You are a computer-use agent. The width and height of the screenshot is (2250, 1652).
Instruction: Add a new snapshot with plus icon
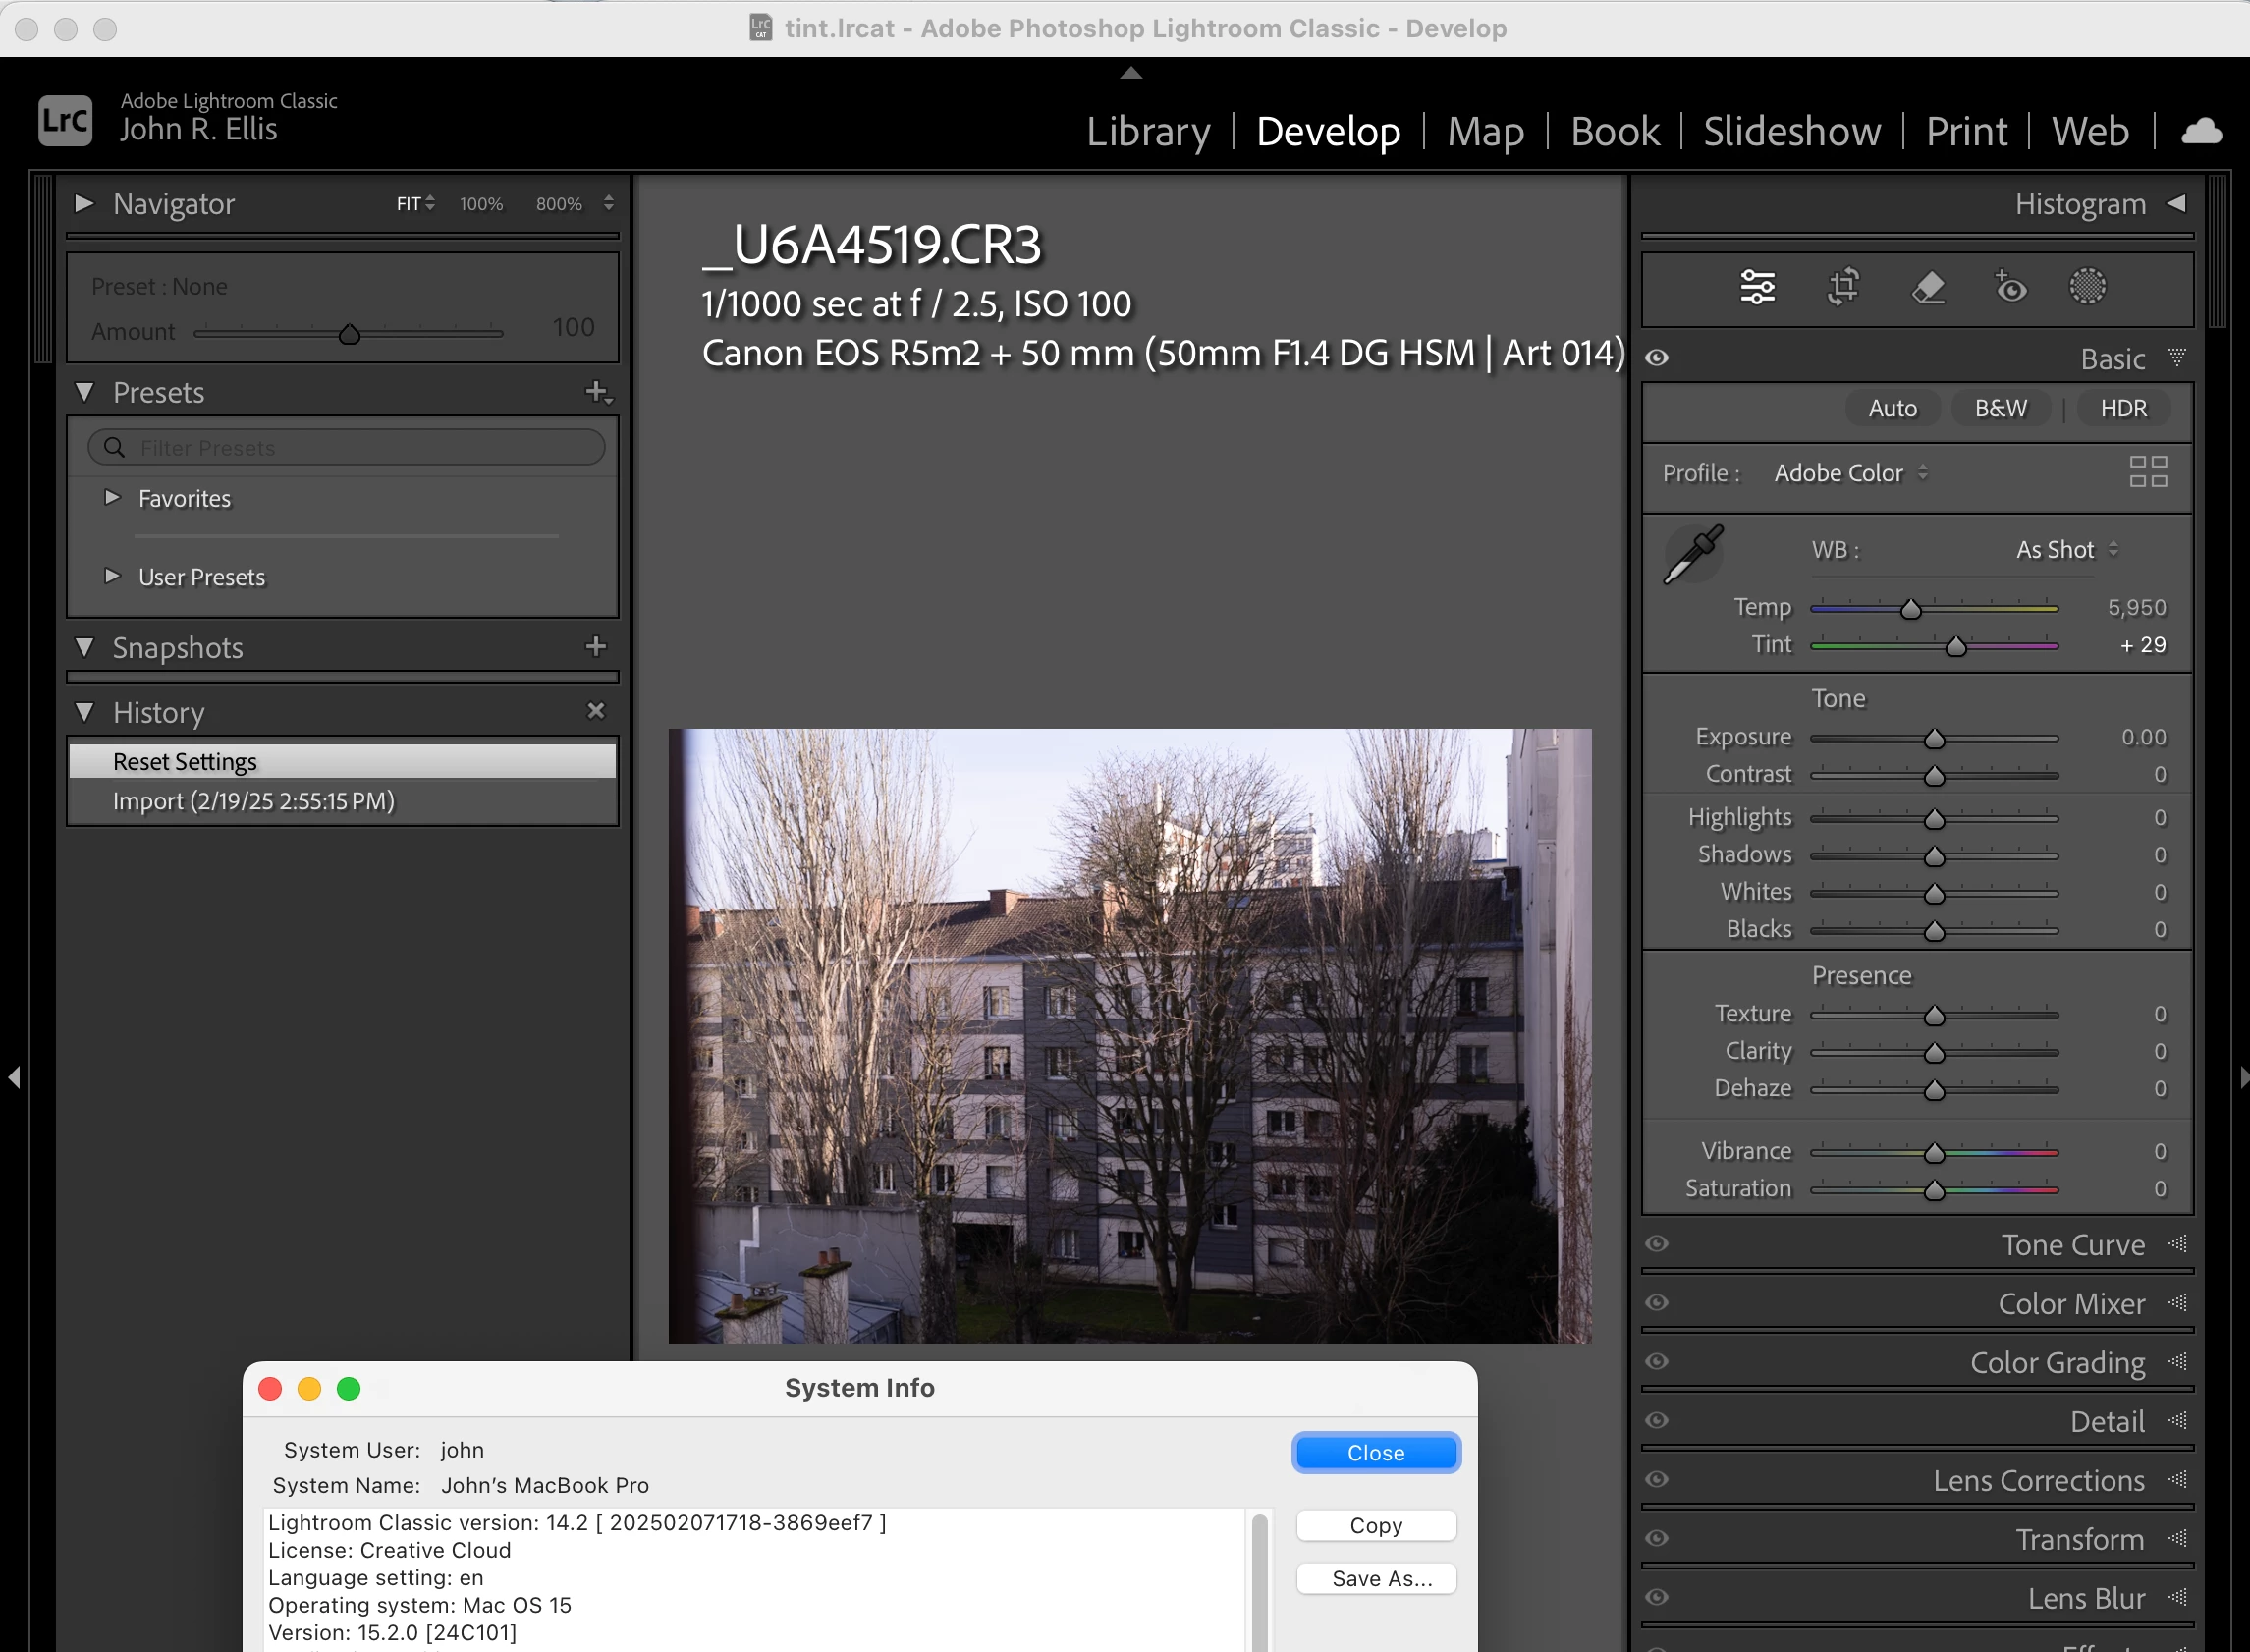(596, 647)
